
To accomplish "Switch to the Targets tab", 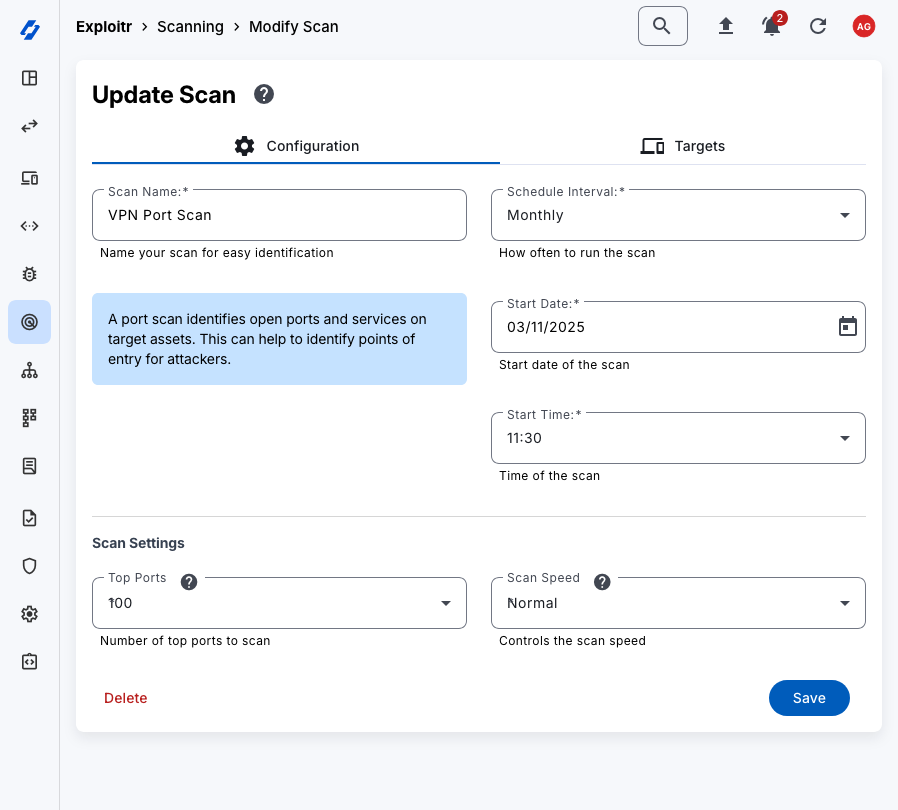I will (x=683, y=146).
